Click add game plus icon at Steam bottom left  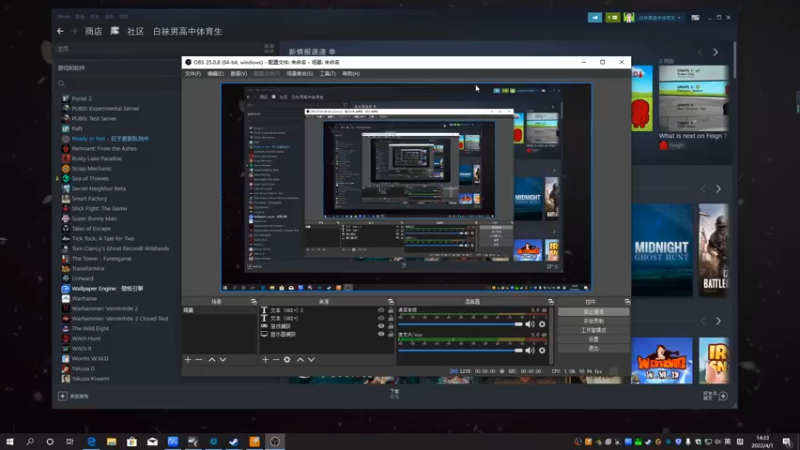point(62,396)
